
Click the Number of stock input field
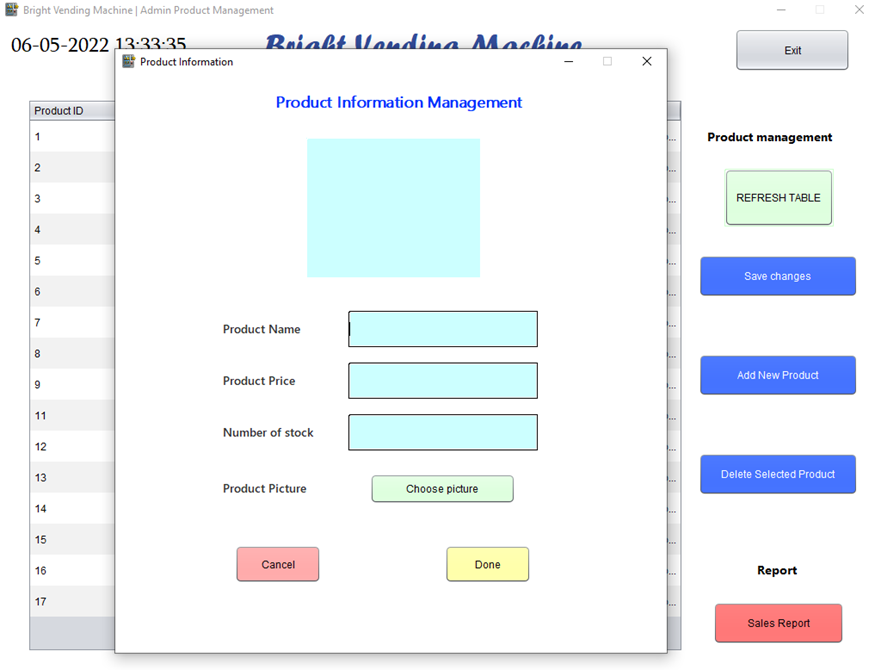click(x=443, y=432)
